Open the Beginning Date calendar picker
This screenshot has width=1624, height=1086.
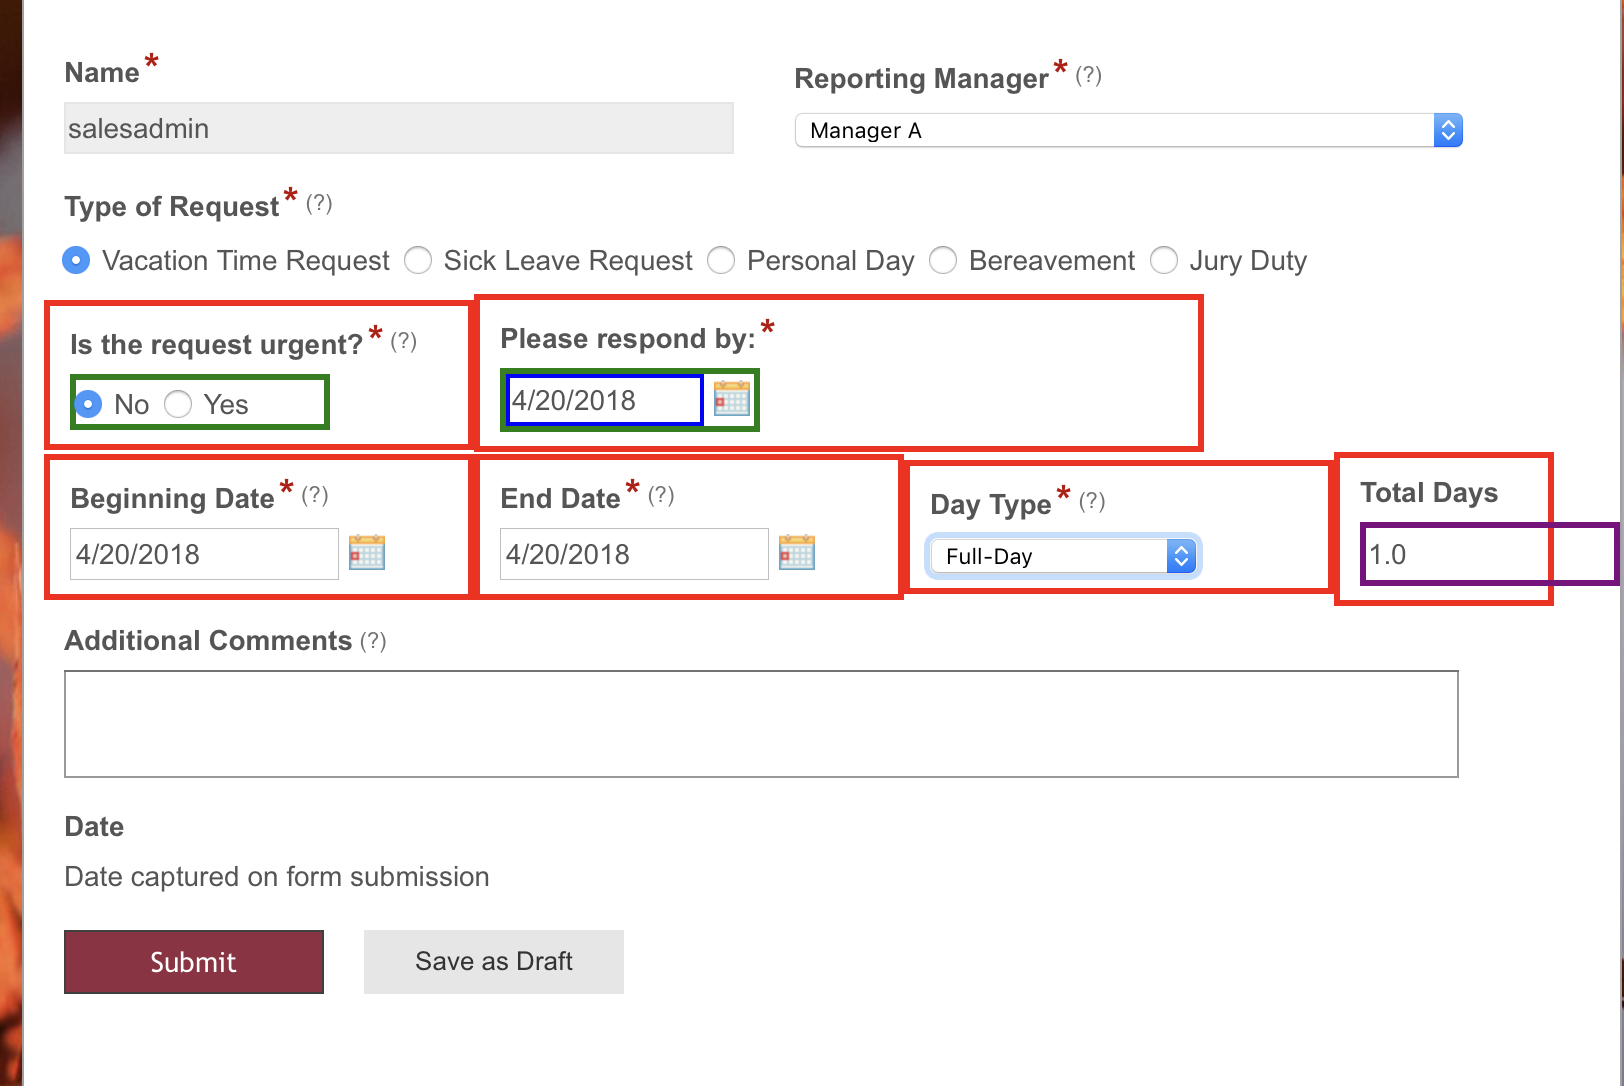[367, 553]
